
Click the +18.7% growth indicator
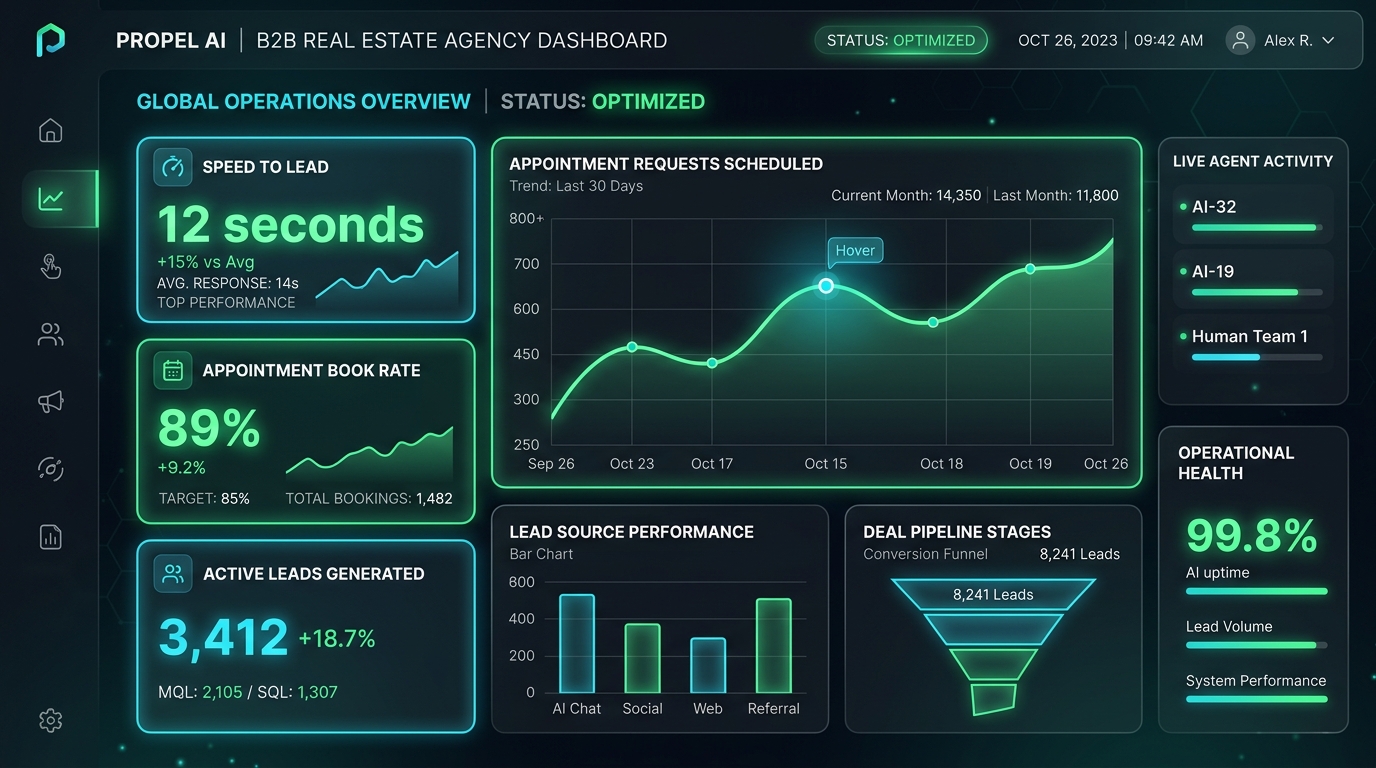[x=337, y=639]
